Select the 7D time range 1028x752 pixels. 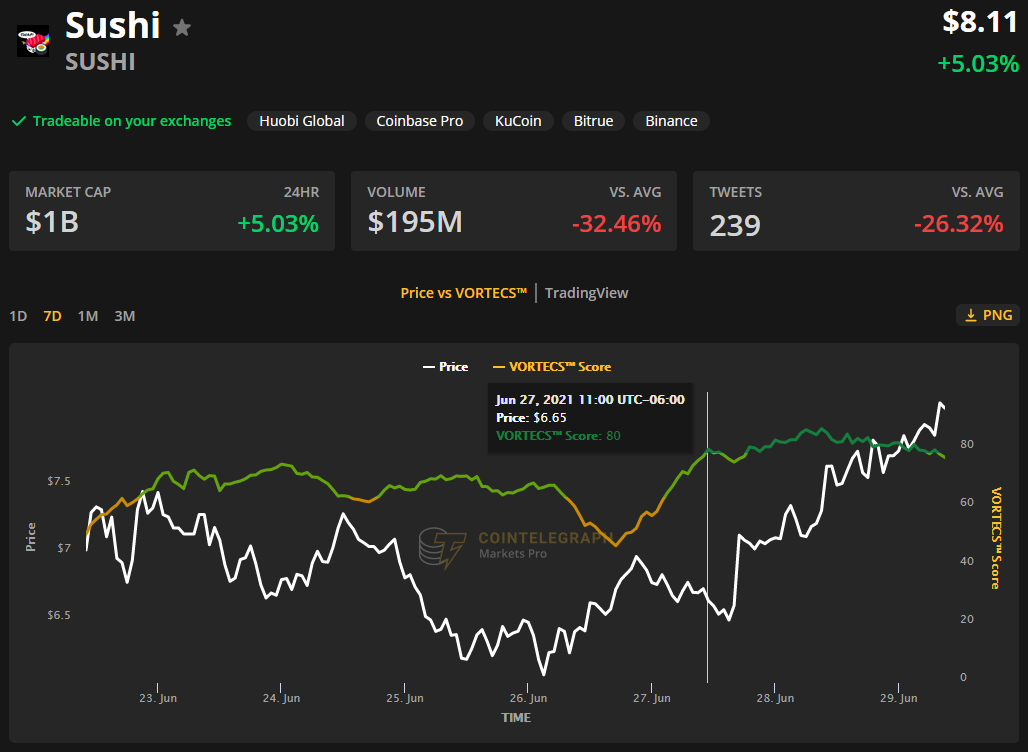coord(52,316)
